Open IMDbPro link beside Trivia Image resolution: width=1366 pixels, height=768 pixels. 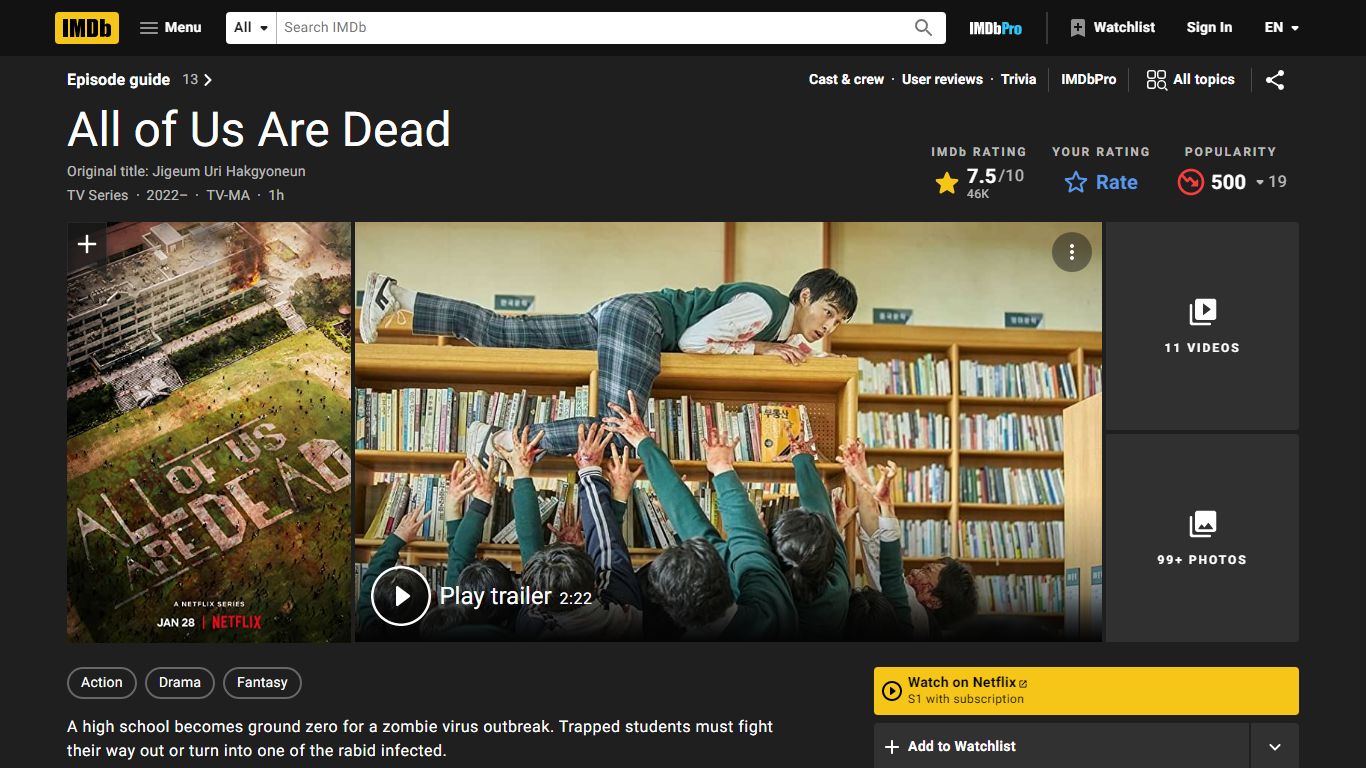click(1088, 80)
